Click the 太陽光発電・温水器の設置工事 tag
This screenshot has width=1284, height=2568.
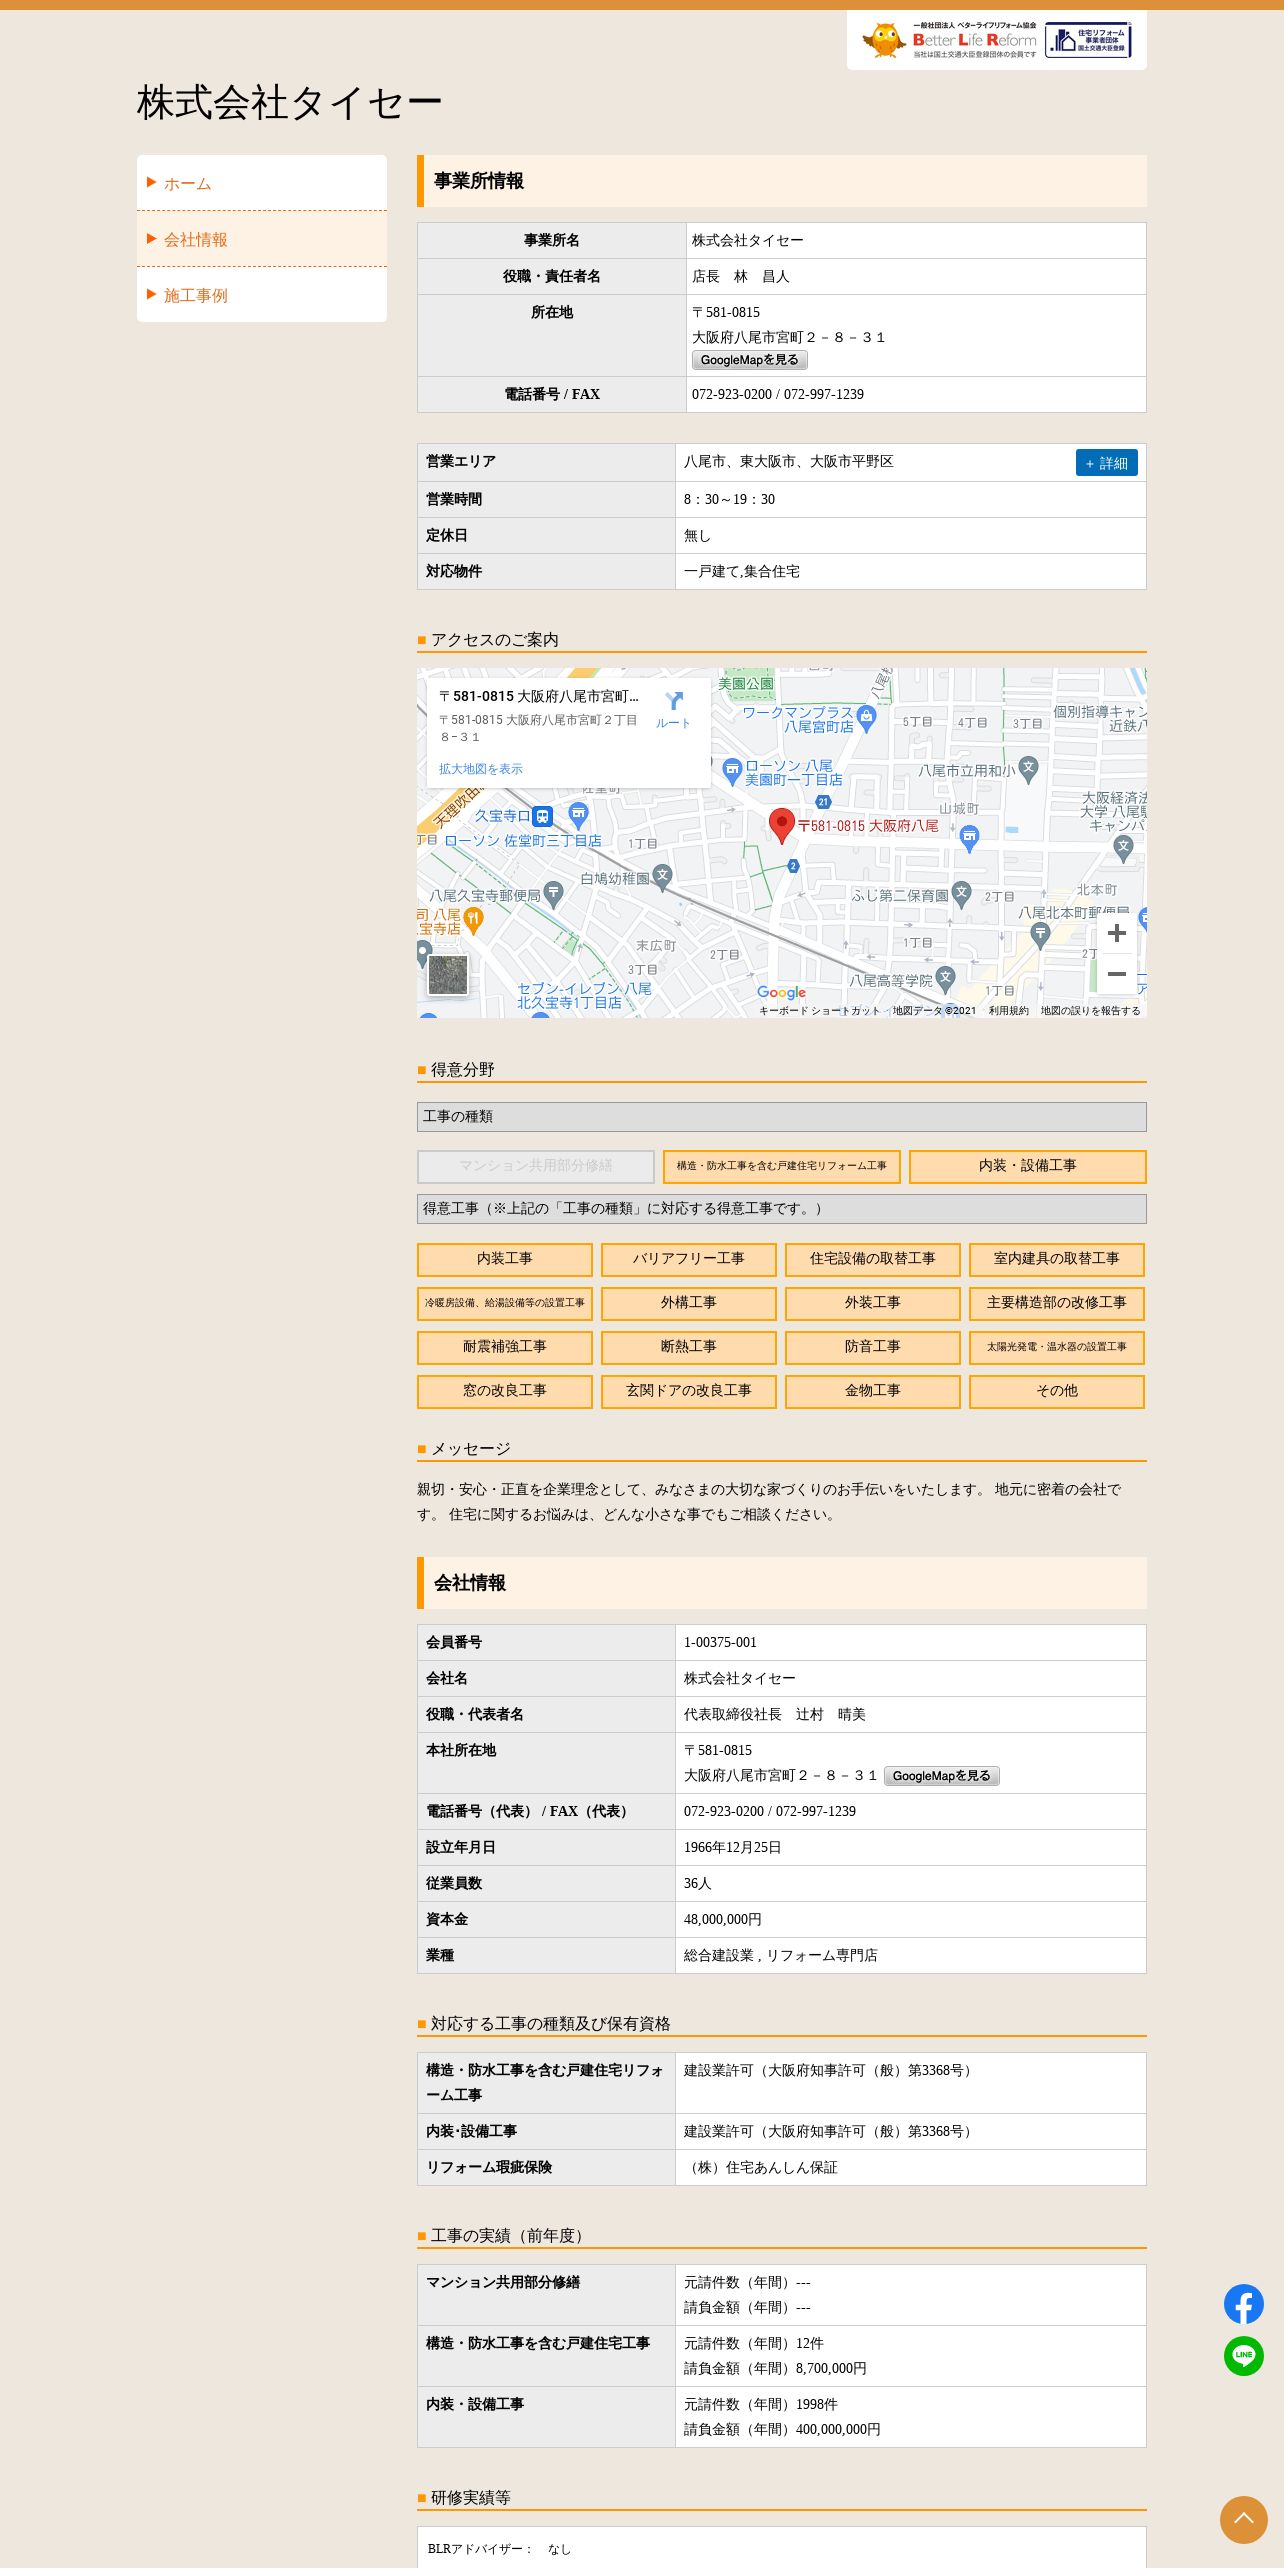[1057, 1347]
